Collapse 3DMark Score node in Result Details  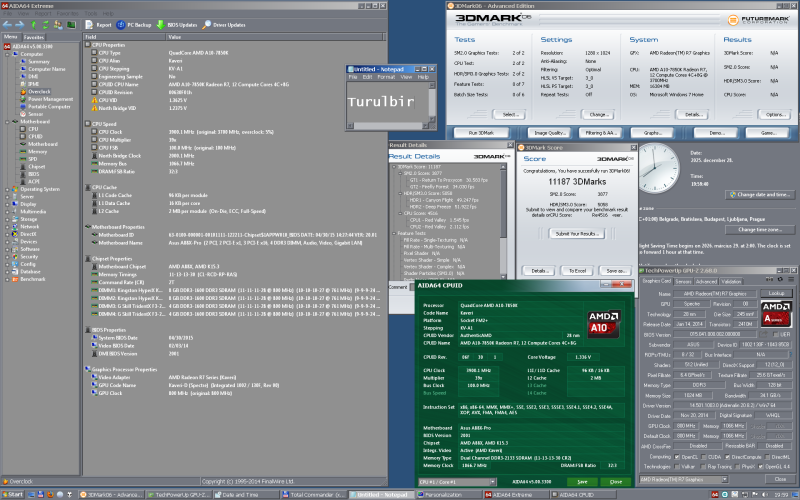point(394,166)
